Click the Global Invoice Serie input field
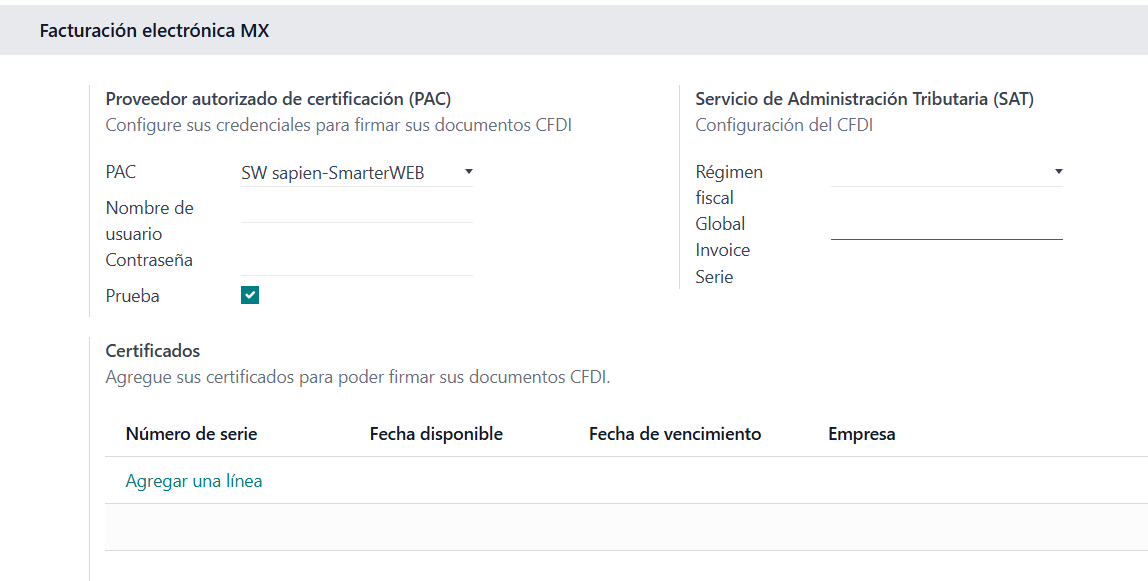1148x581 pixels. tap(946, 226)
